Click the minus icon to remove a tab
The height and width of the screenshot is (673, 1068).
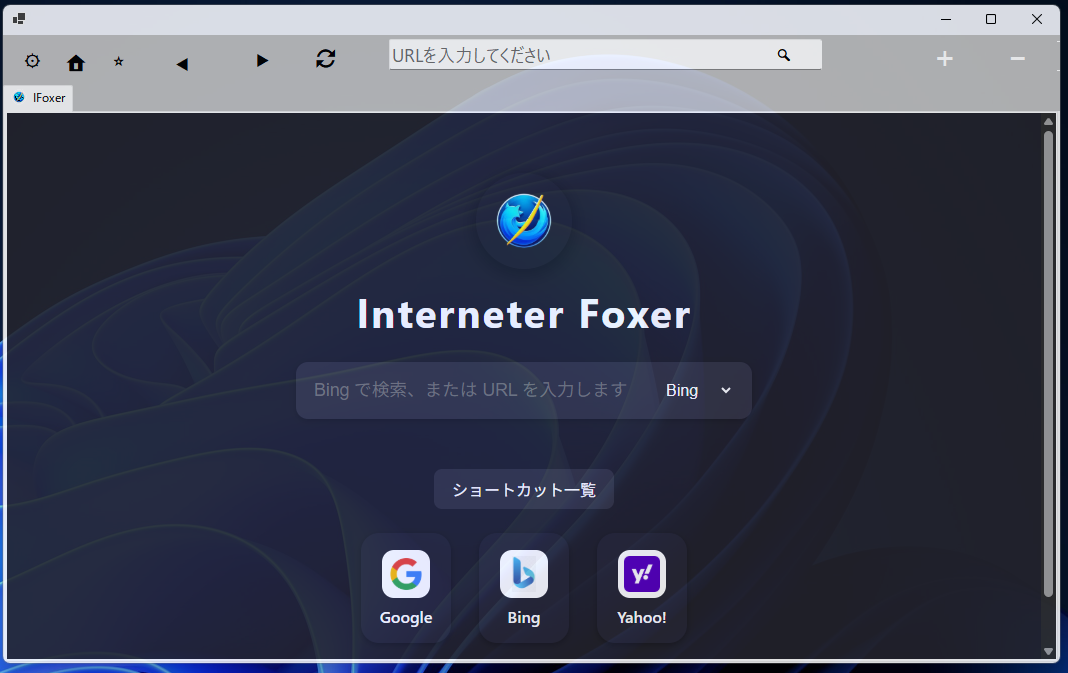pos(1017,59)
